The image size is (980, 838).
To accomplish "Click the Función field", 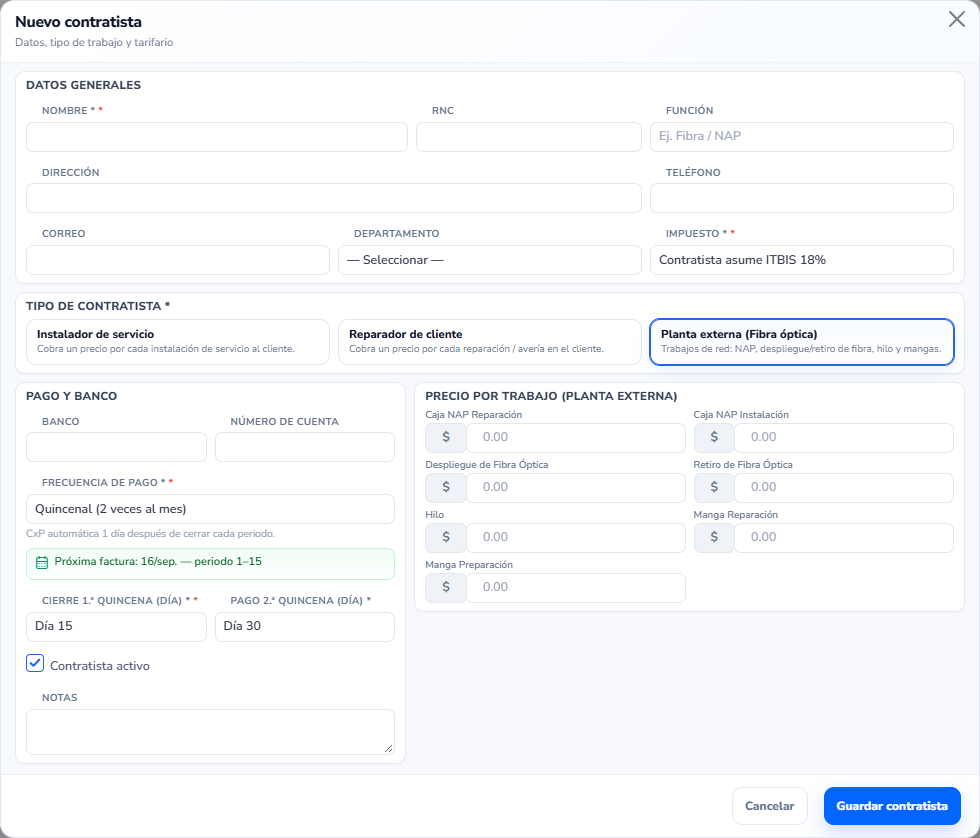I will pos(802,137).
